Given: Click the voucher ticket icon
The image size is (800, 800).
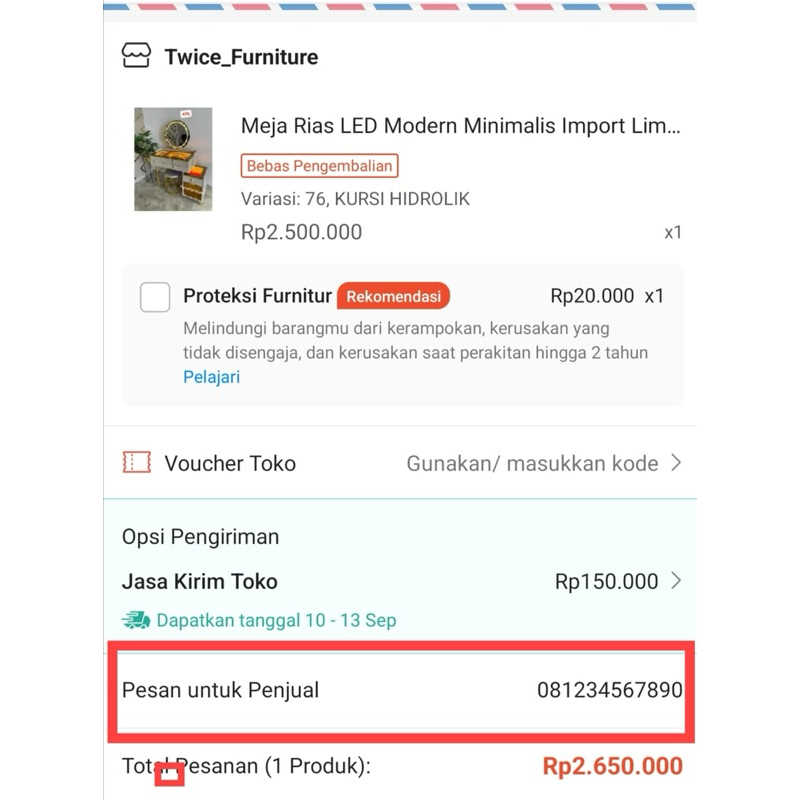Looking at the screenshot, I should [136, 462].
